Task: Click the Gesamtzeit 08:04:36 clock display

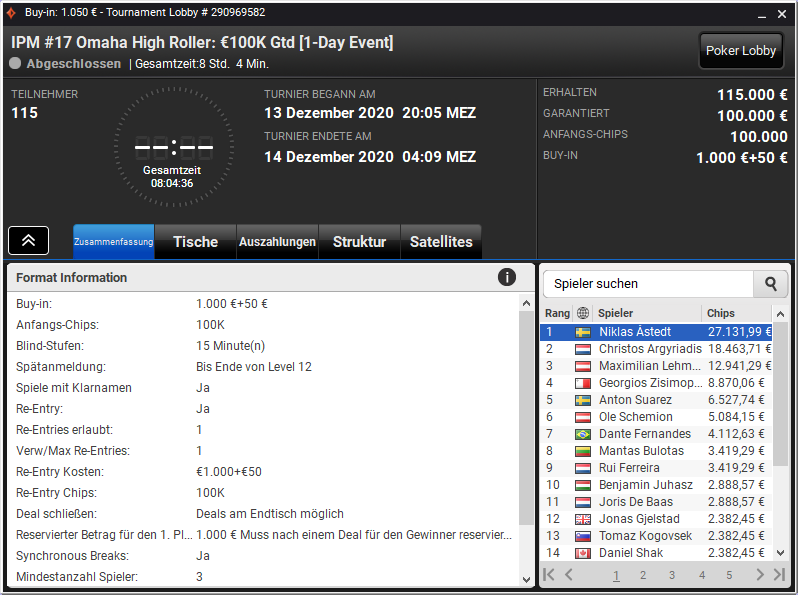Action: click(x=172, y=177)
